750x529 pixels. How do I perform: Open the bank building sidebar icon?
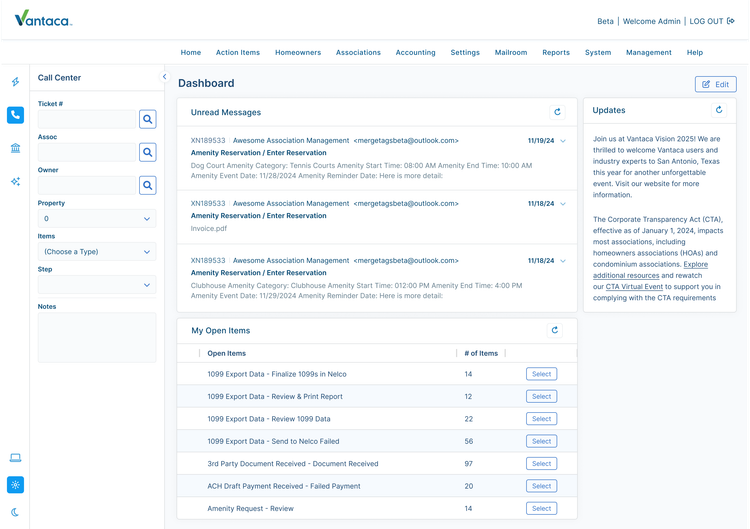click(x=15, y=148)
